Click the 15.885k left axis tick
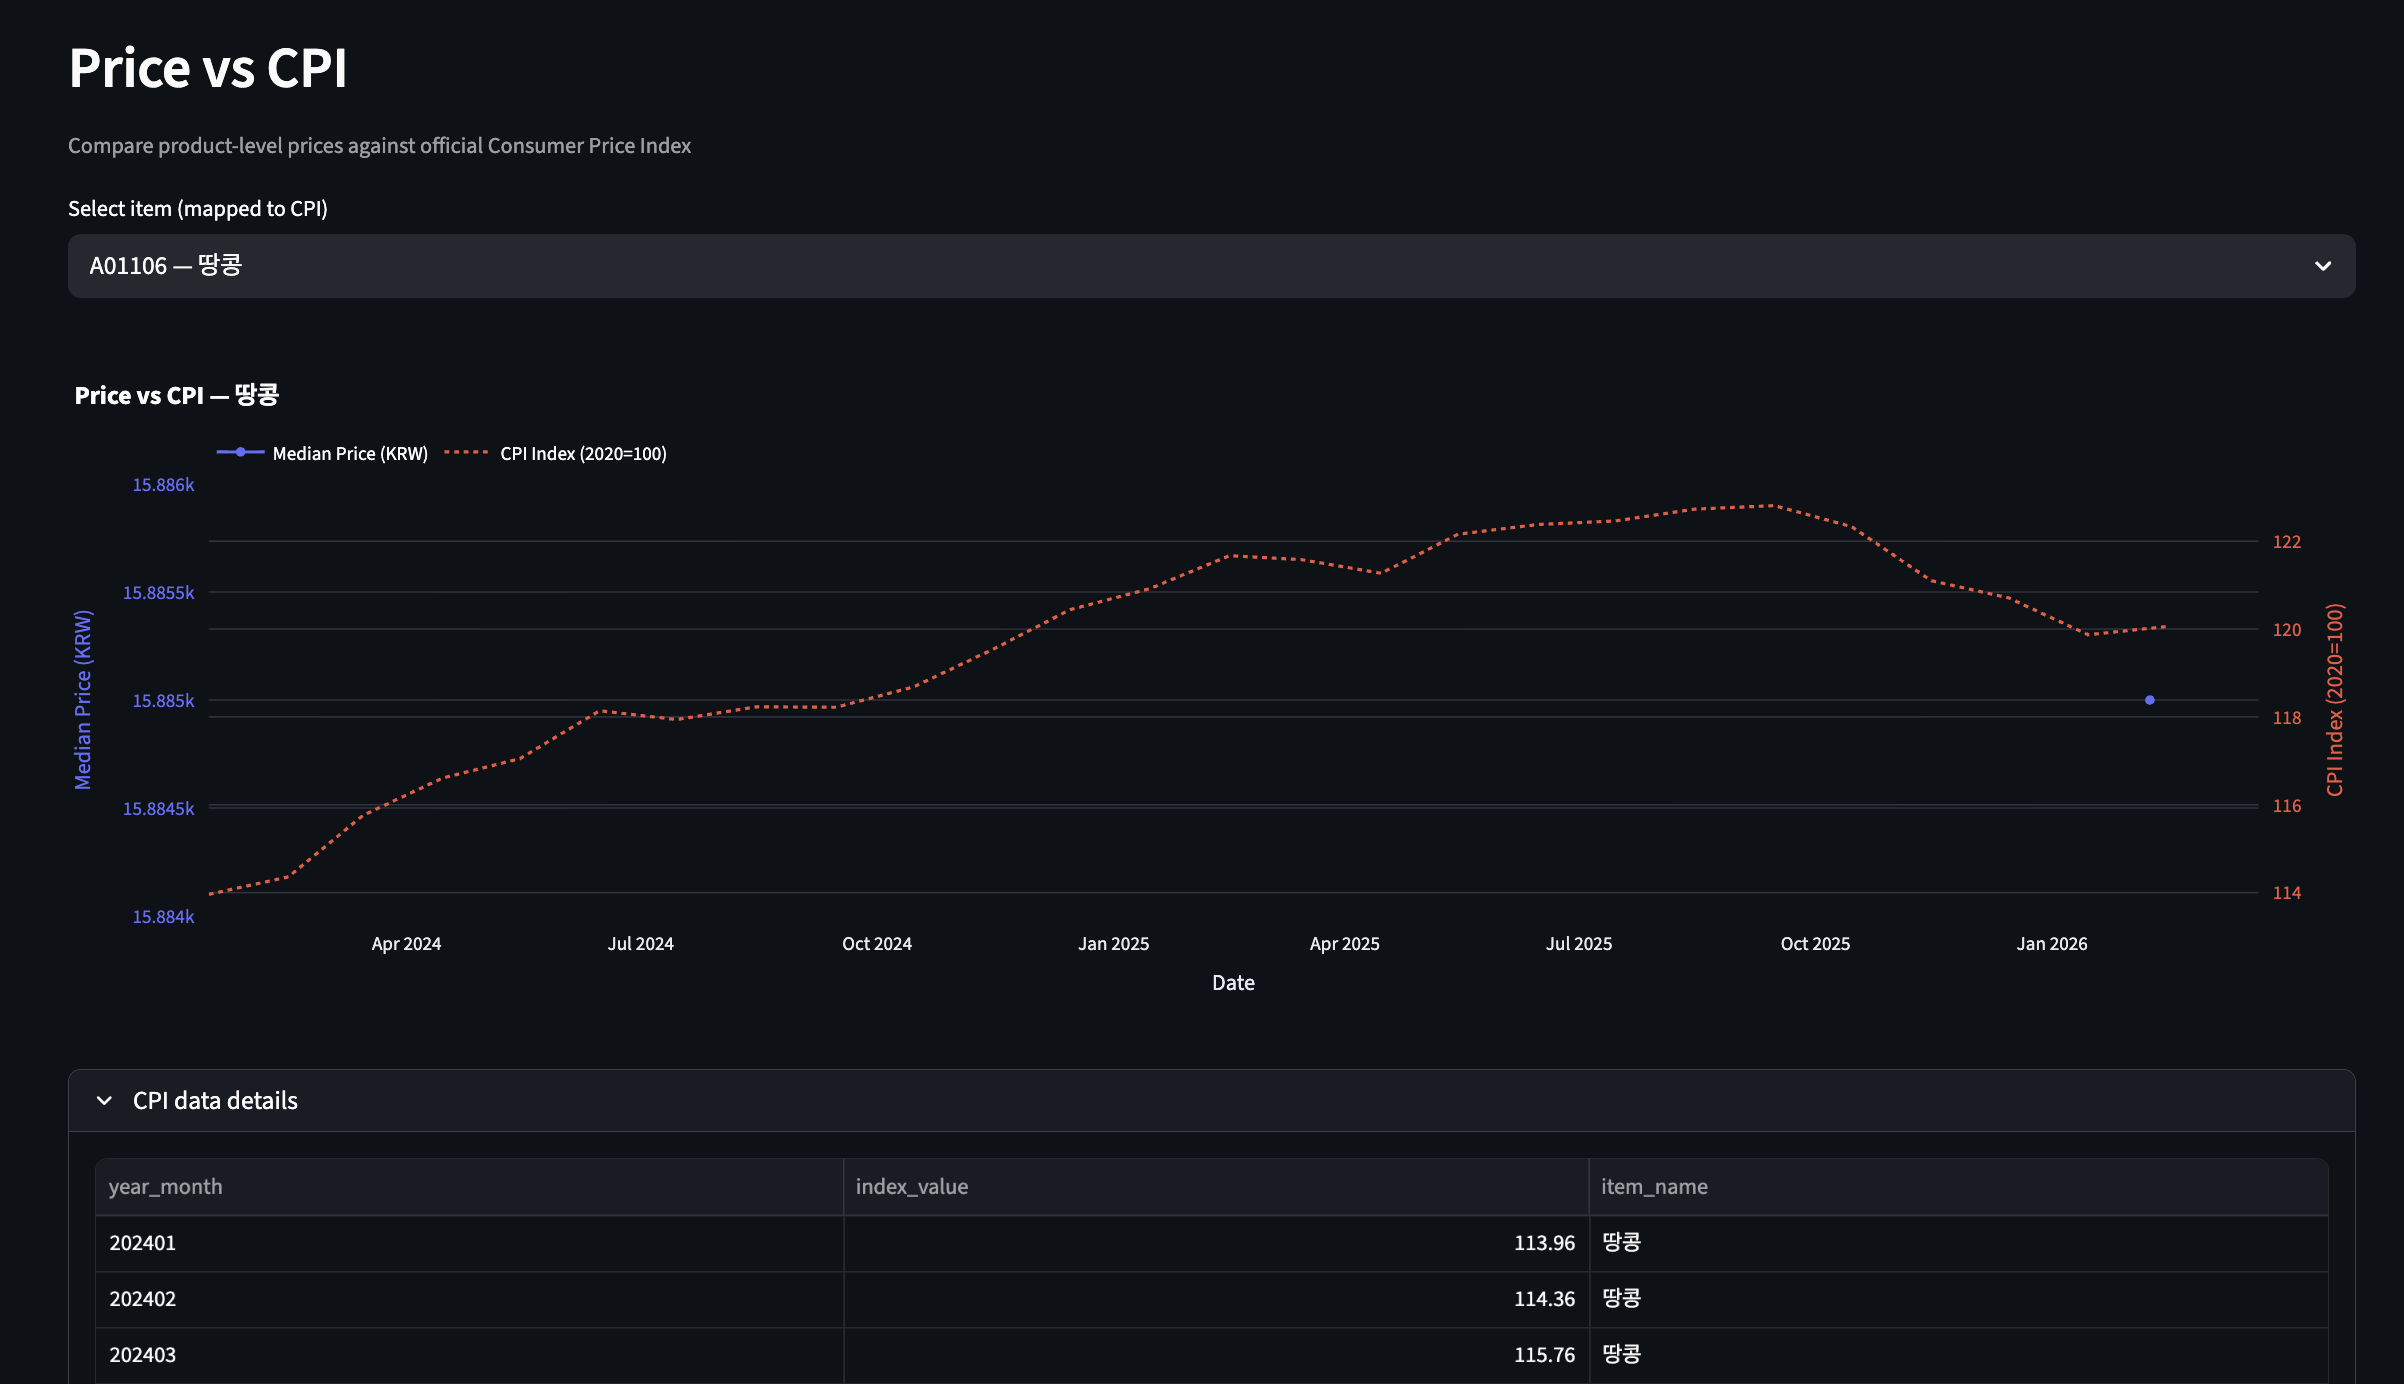Image resolution: width=2404 pixels, height=1384 pixels. tap(164, 701)
